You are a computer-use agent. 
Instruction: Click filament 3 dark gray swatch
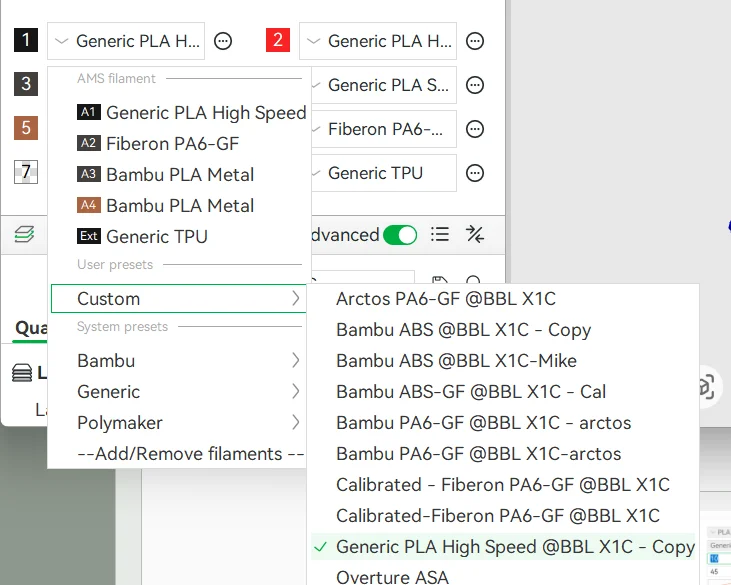tap(26, 84)
